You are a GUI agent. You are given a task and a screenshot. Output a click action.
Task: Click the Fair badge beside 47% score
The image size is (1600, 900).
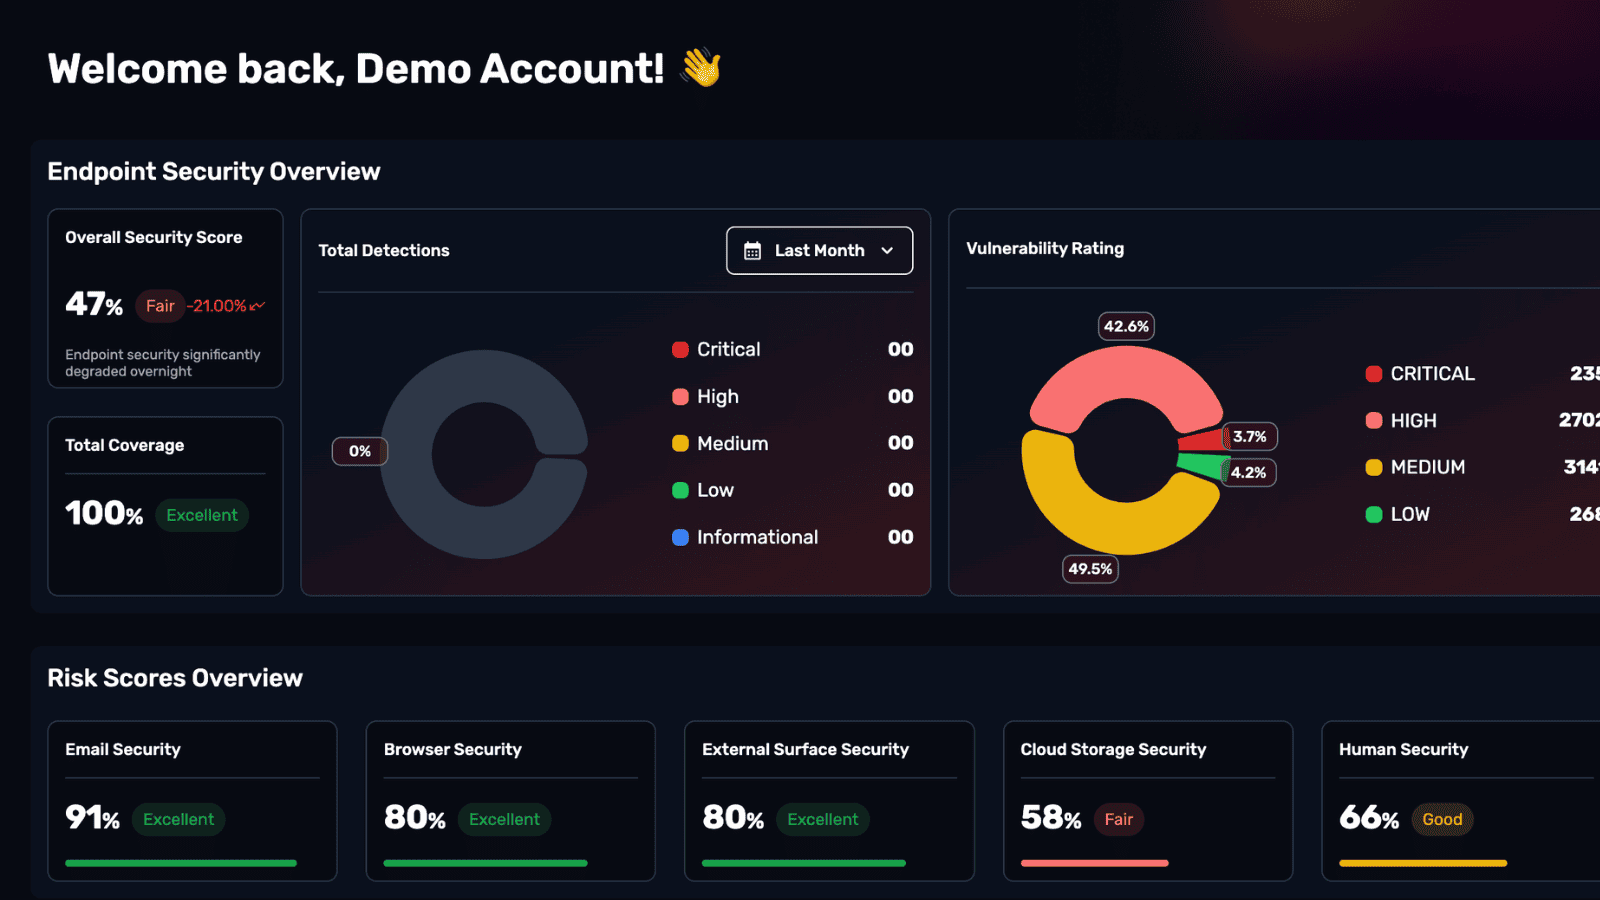[160, 306]
